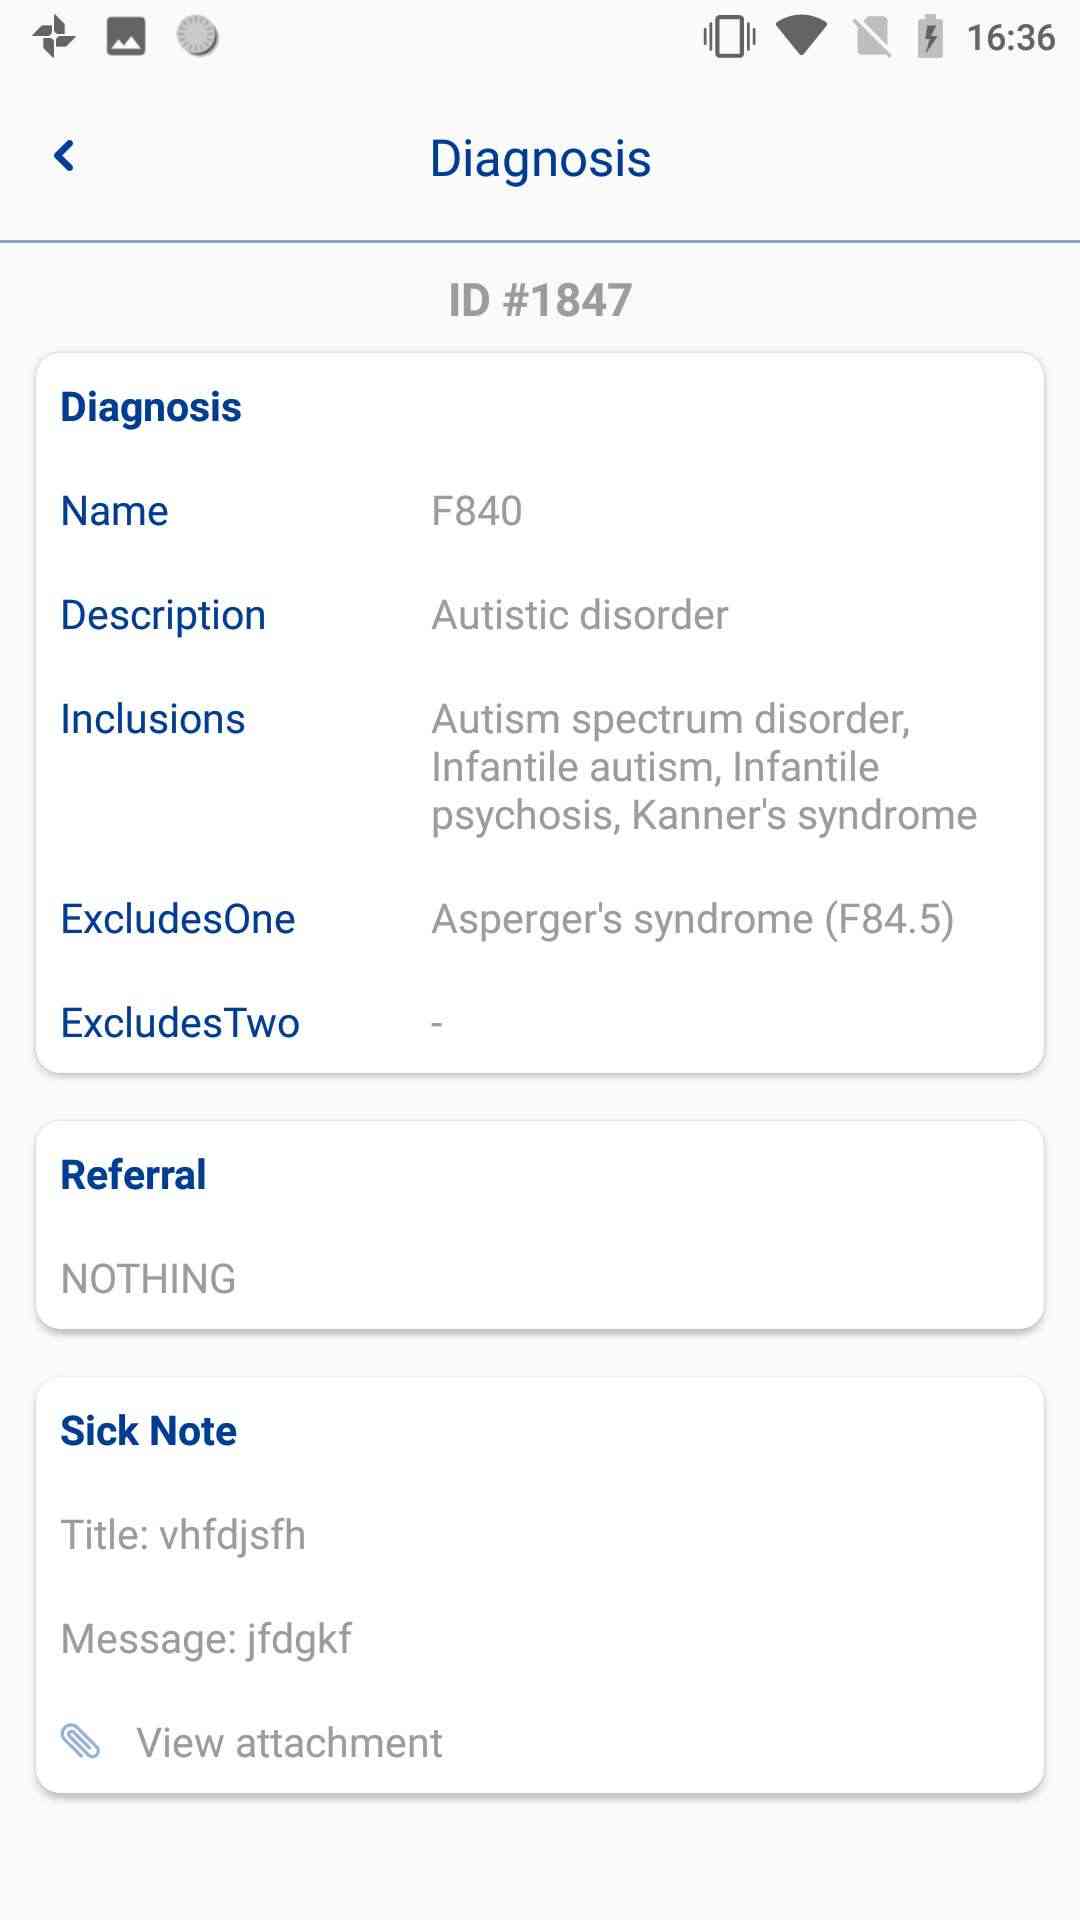The image size is (1080, 1920).
Task: Select the ID #1847 heading
Action: point(540,300)
